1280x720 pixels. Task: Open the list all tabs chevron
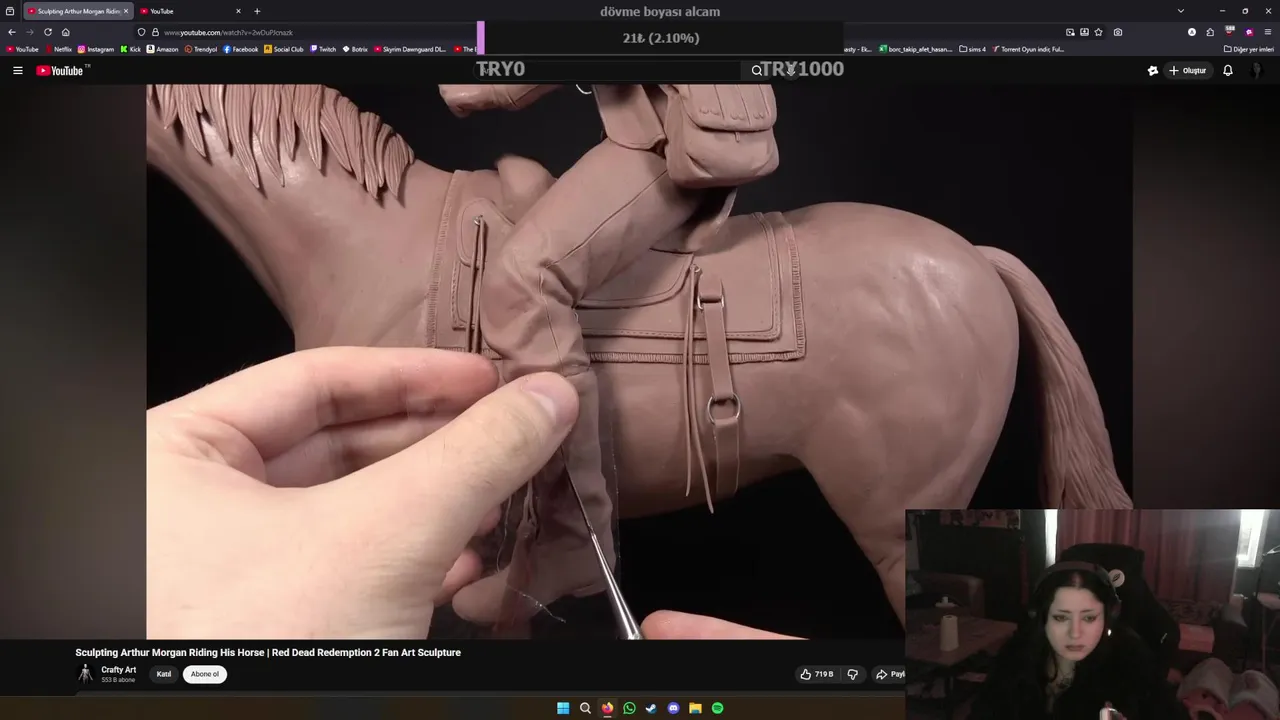click(x=1181, y=11)
